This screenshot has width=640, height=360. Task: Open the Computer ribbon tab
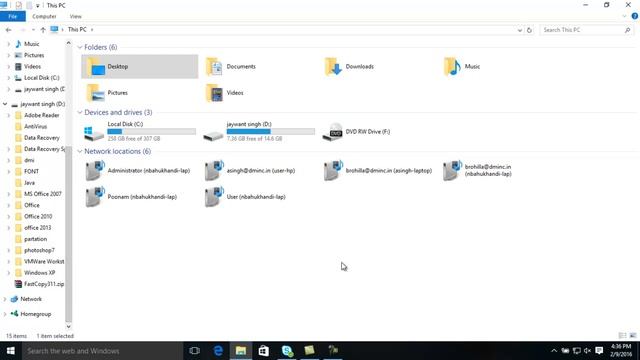click(44, 16)
